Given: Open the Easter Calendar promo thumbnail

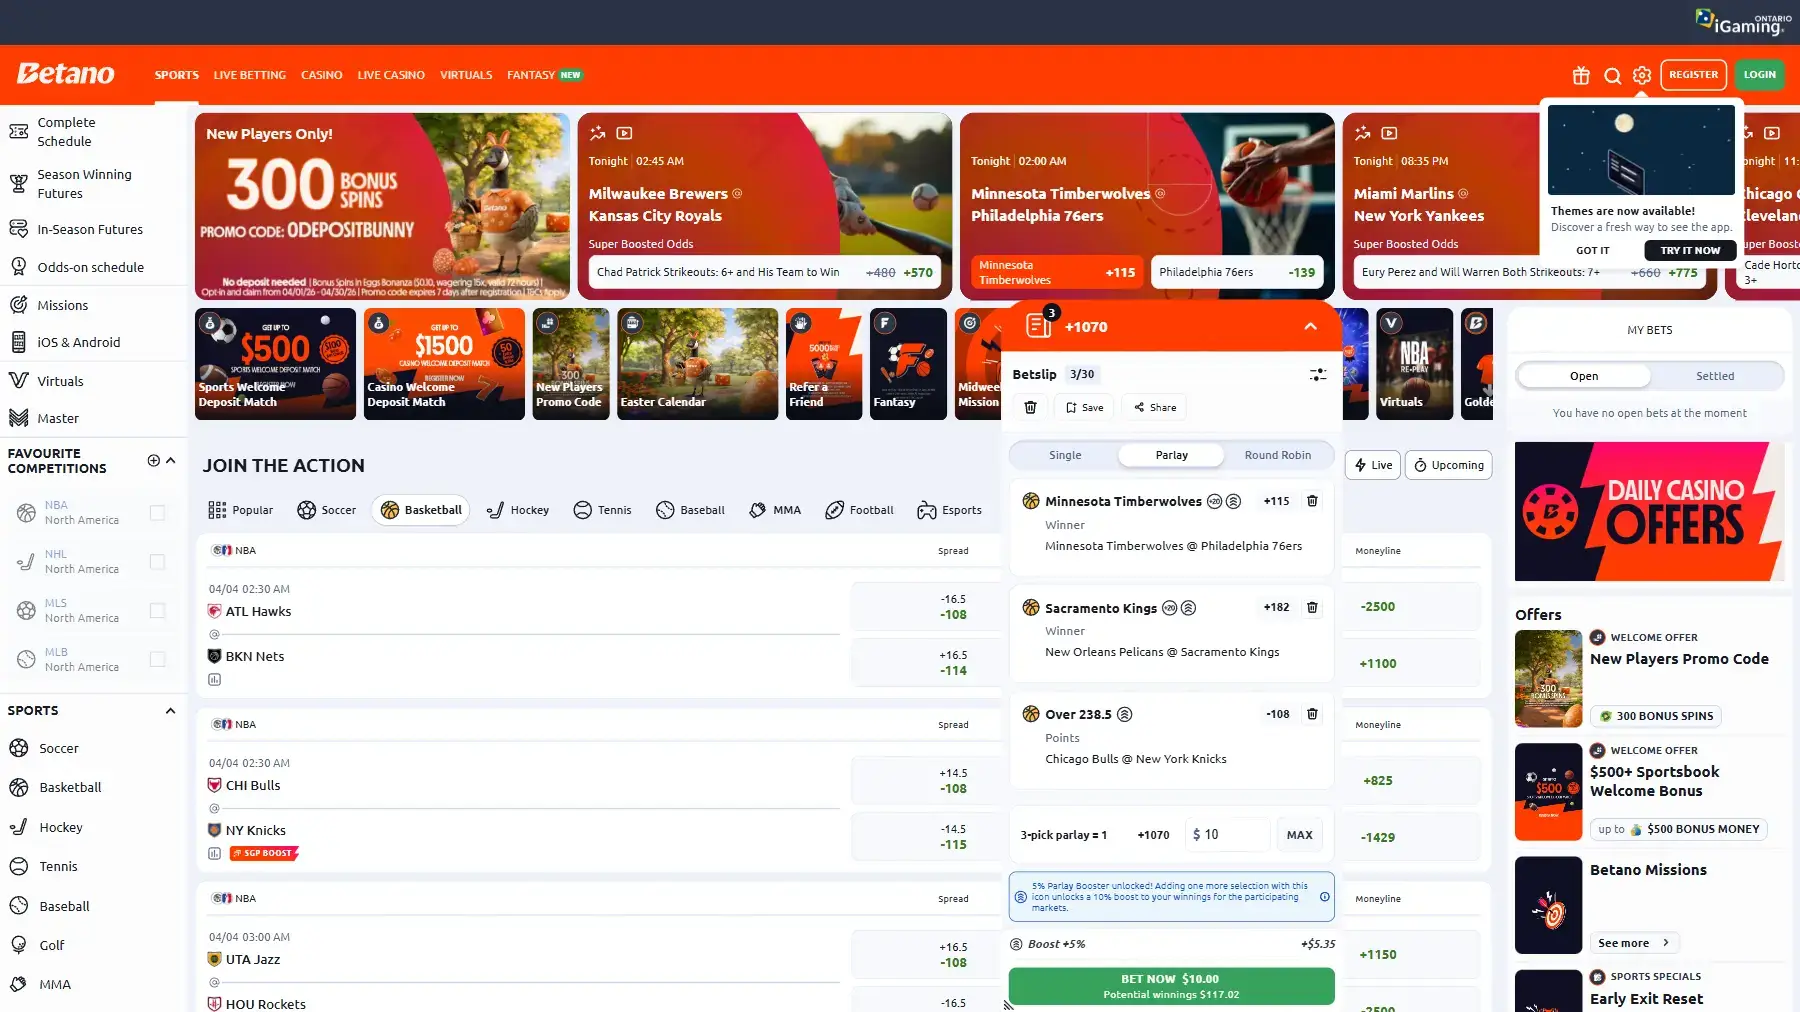Looking at the screenshot, I should (697, 364).
